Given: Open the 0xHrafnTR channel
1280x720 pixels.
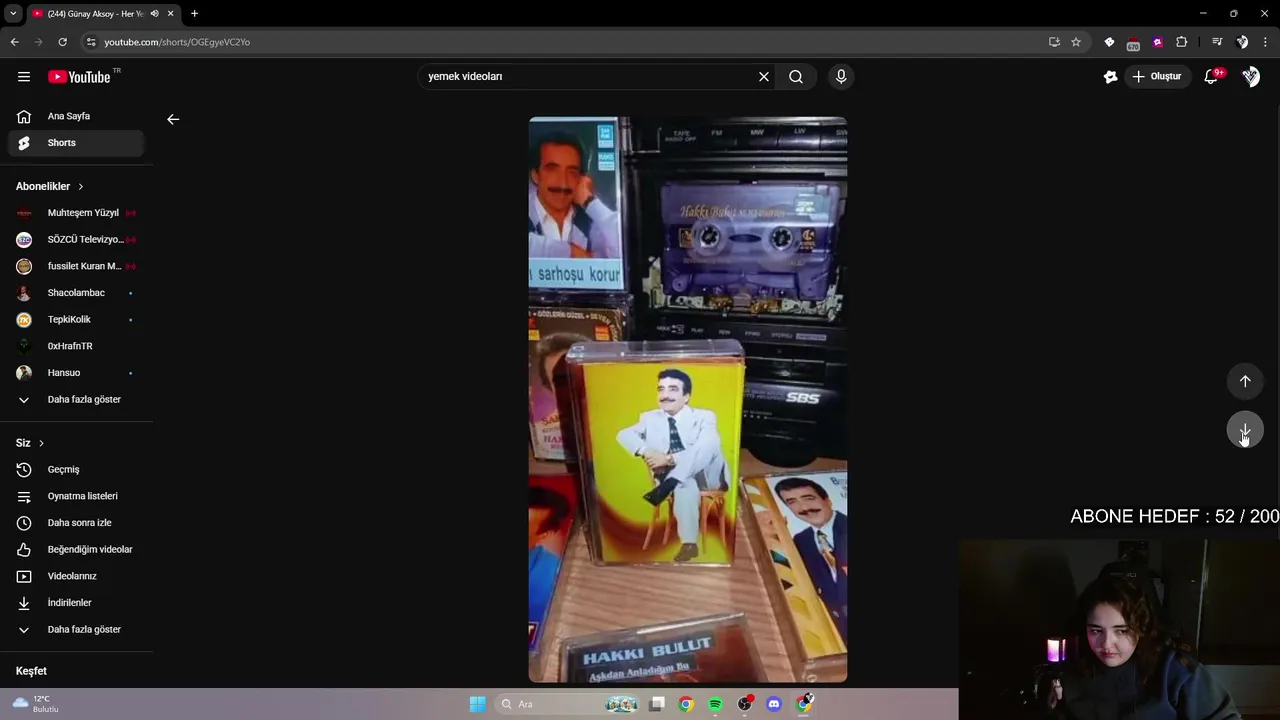Looking at the screenshot, I should pyautogui.click(x=76, y=346).
